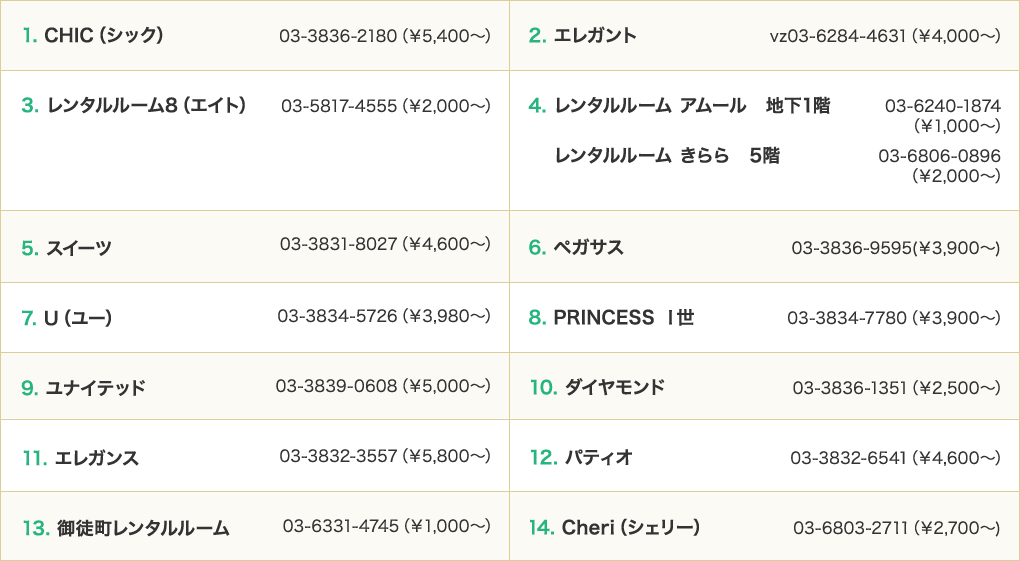Screen dimensions: 1020x561
Task: Click the ダイヤモンド entry
Action: [x=614, y=387]
